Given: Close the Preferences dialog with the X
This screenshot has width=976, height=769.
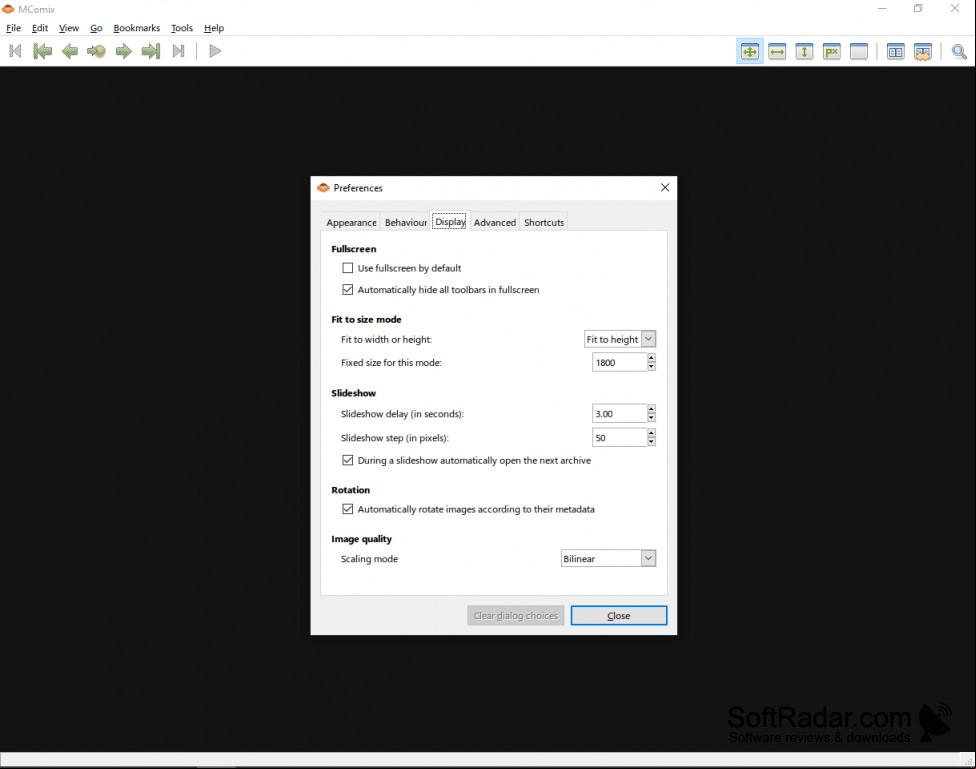Looking at the screenshot, I should point(665,187).
